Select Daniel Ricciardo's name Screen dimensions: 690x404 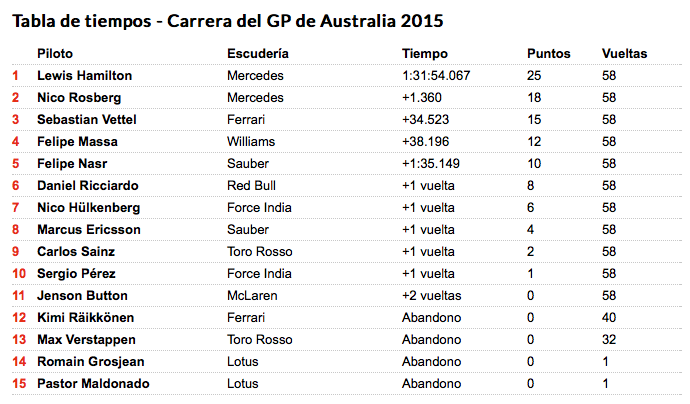(x=88, y=186)
